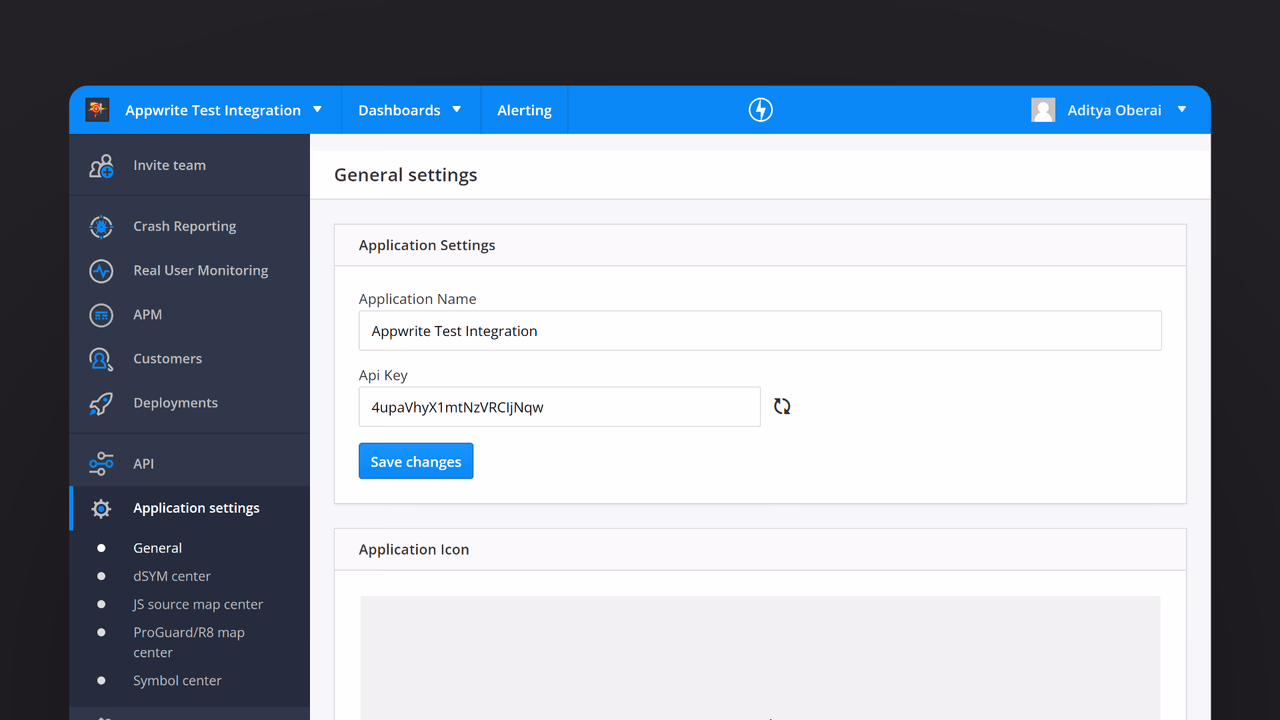The image size is (1280, 720).
Task: Click the Save changes button
Action: point(416,461)
